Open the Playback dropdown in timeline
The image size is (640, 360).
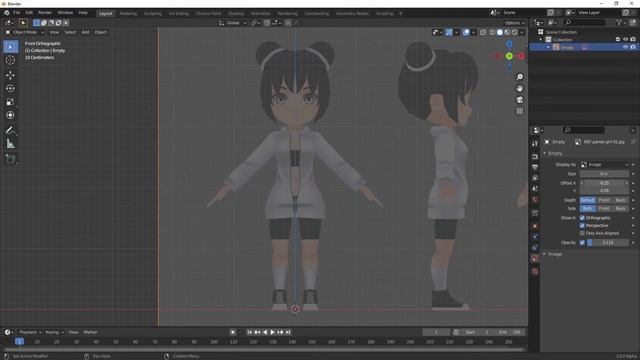click(x=30, y=333)
